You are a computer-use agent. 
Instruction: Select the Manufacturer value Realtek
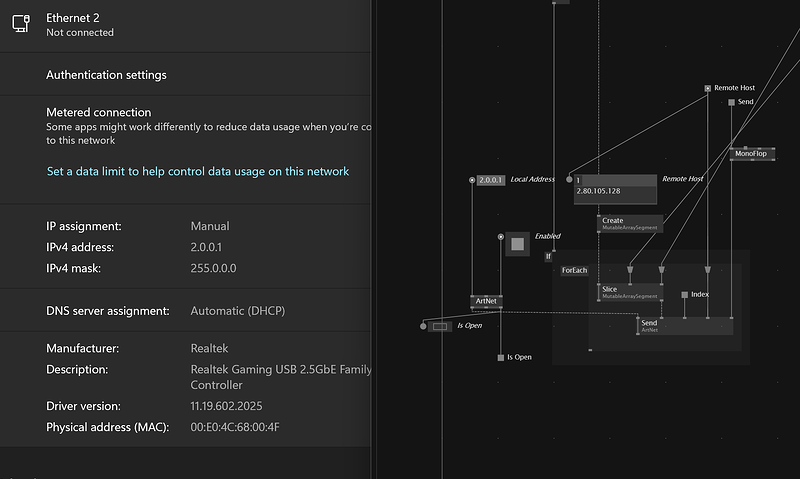[209, 348]
